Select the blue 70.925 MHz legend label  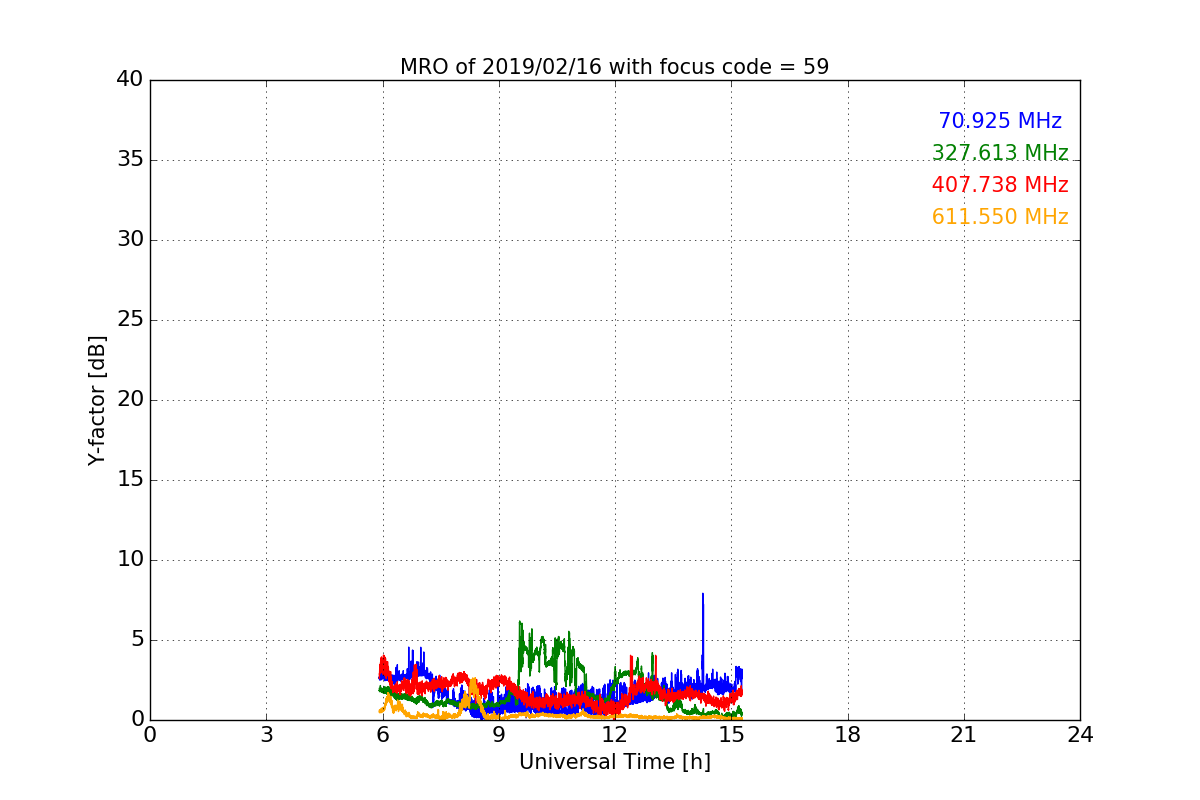coord(1000,121)
